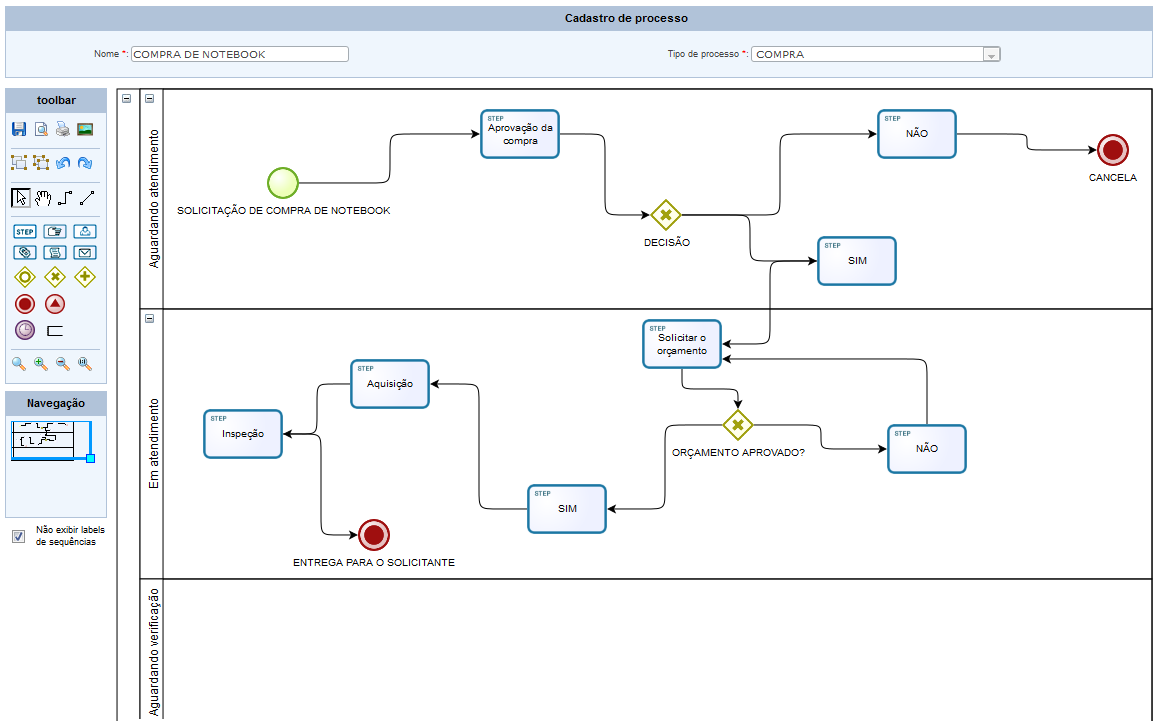Collapse the whole pool with outer minus

(126, 98)
